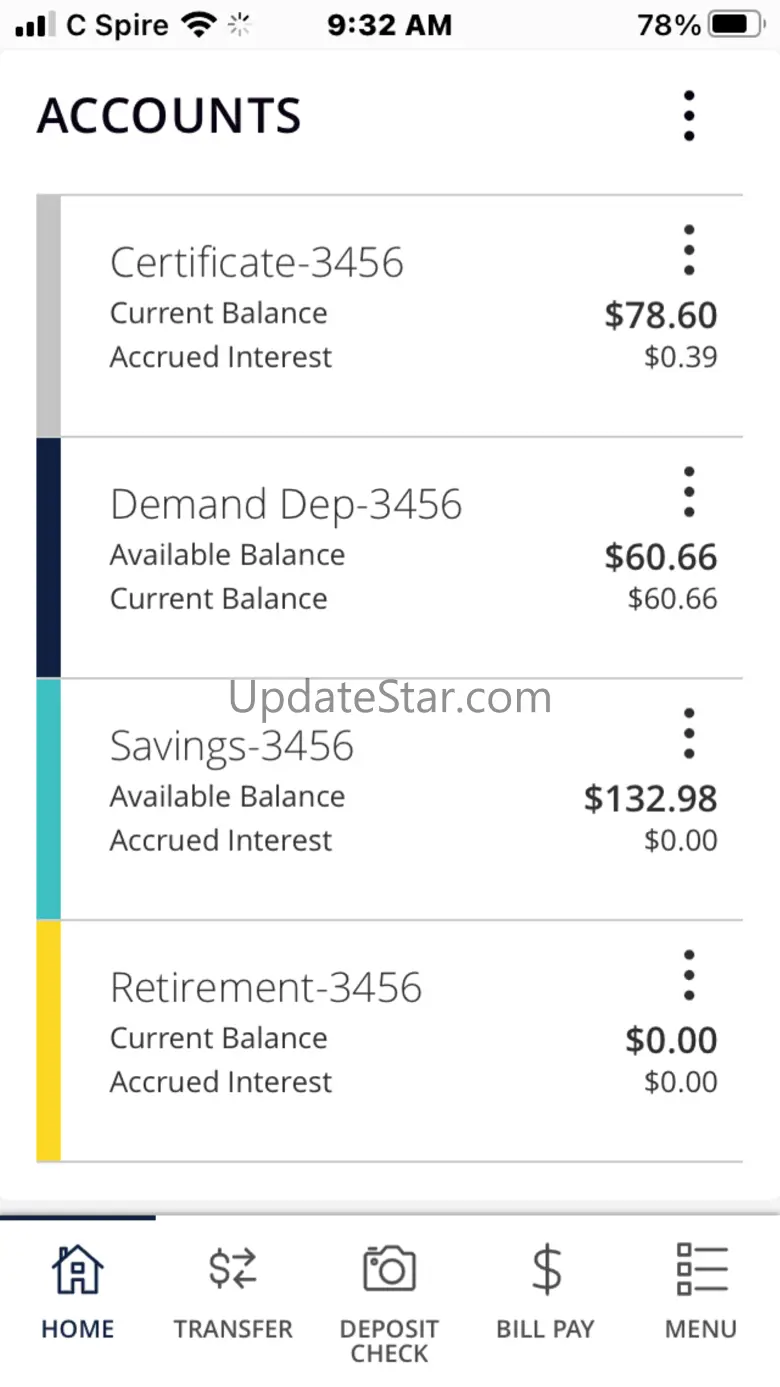Image resolution: width=780 pixels, height=1387 pixels.
Task: Tap the yellow Retirement color bar
Action: [x=49, y=1042]
